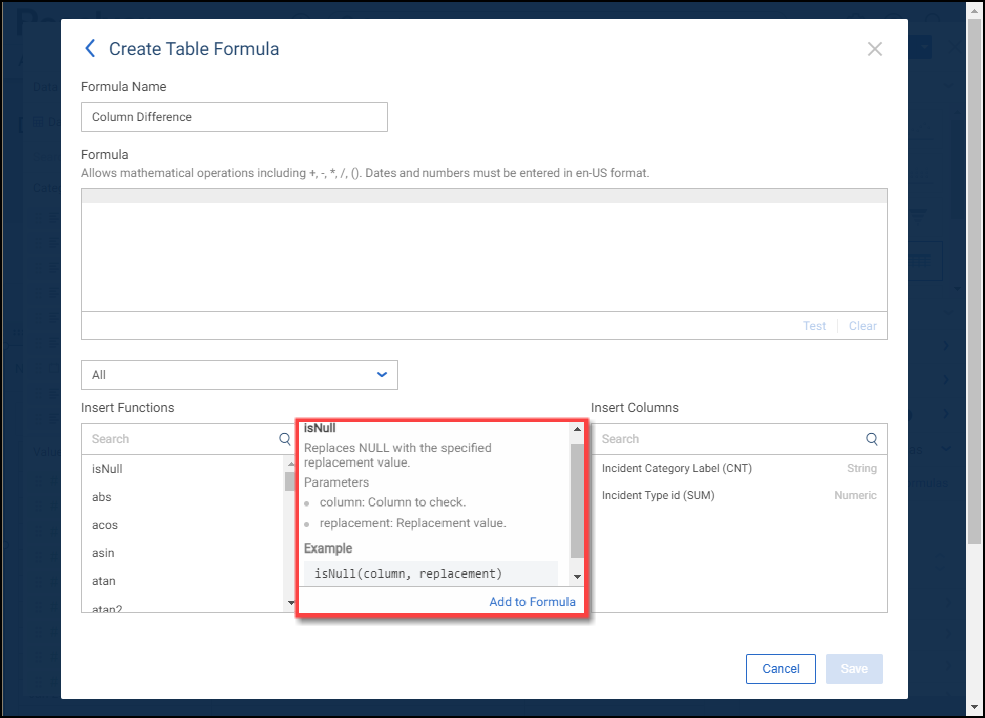Click the search icon in Insert Functions
Viewport: 985px width, 718px height.
point(286,439)
